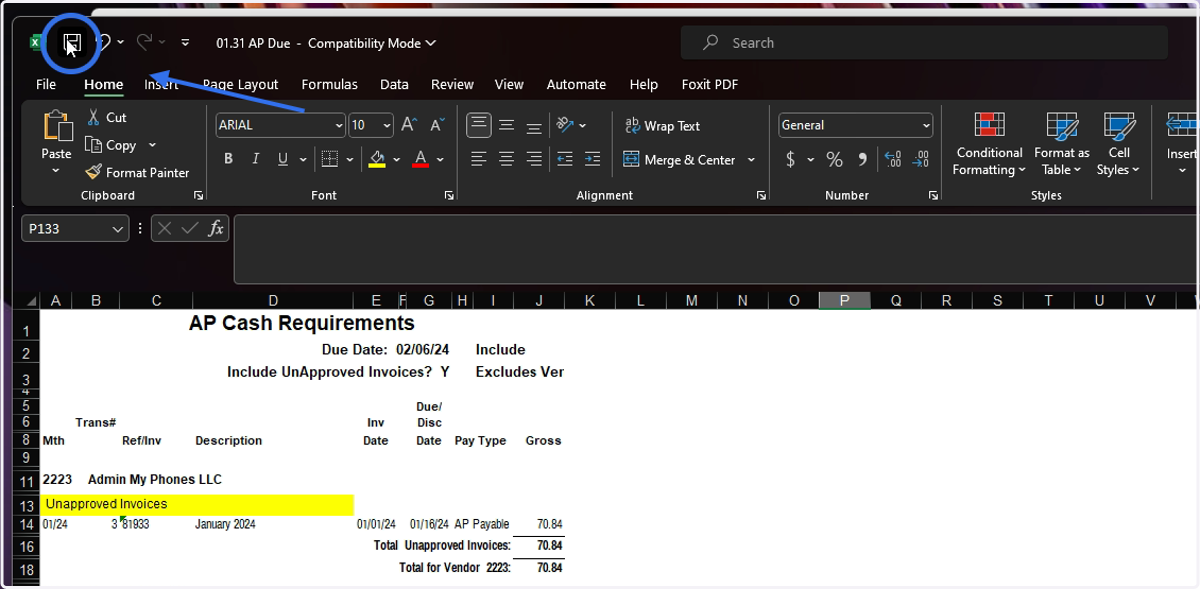This screenshot has height=589, width=1200.
Task: Toggle Underline formatting
Action: point(283,159)
